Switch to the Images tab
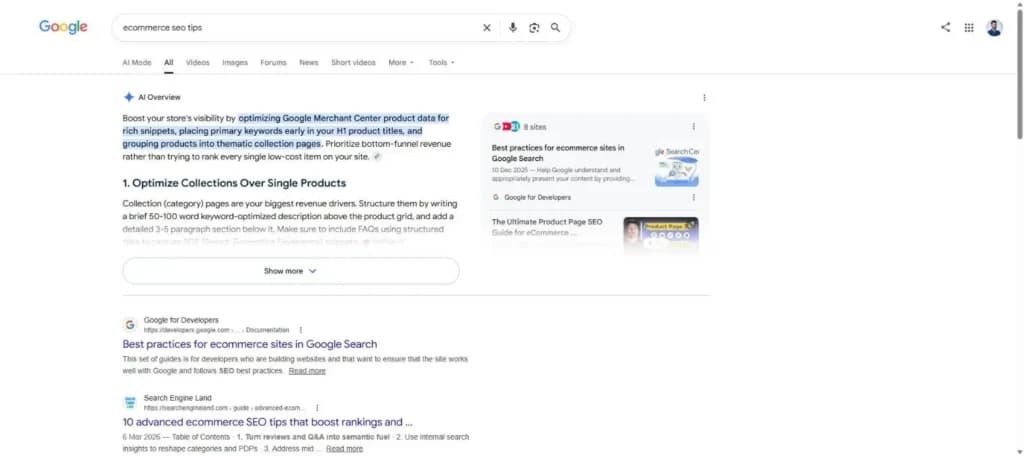 (x=235, y=63)
